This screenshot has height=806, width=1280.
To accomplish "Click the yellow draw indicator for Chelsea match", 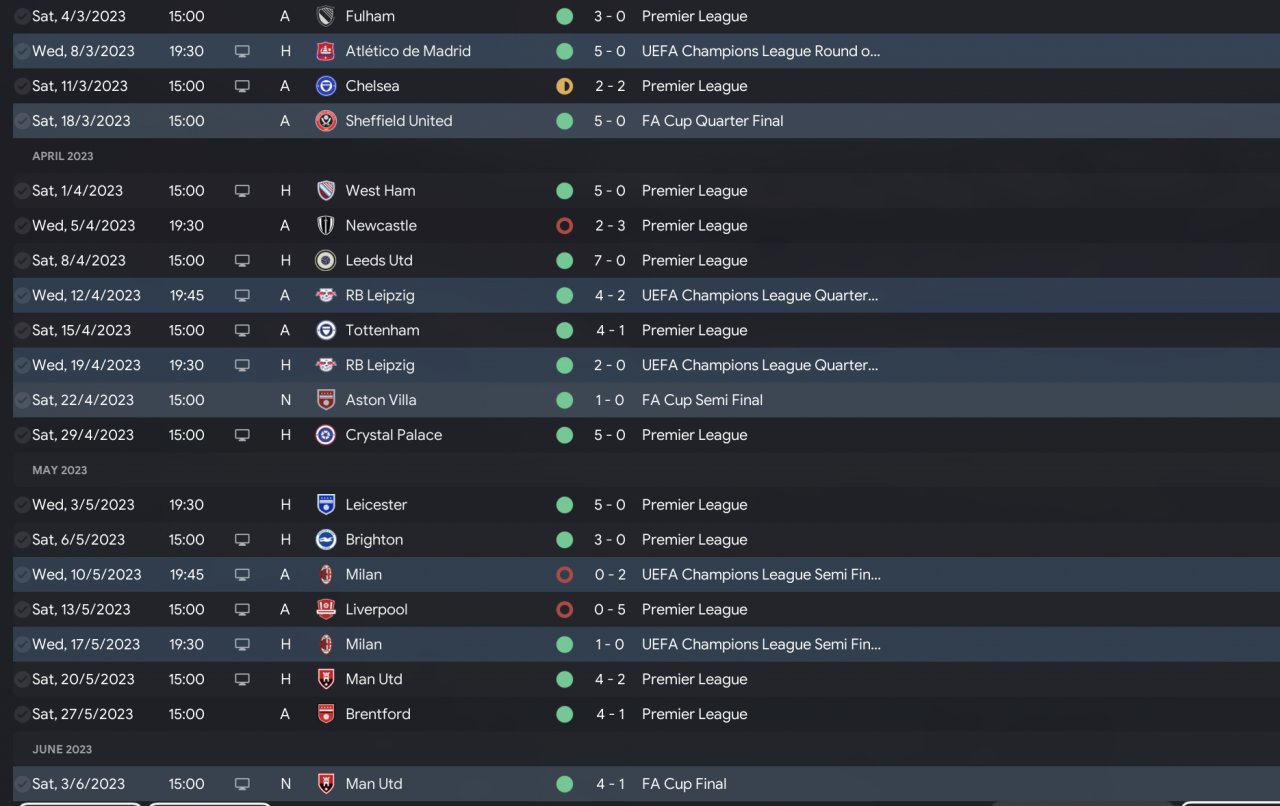I will tap(564, 86).
